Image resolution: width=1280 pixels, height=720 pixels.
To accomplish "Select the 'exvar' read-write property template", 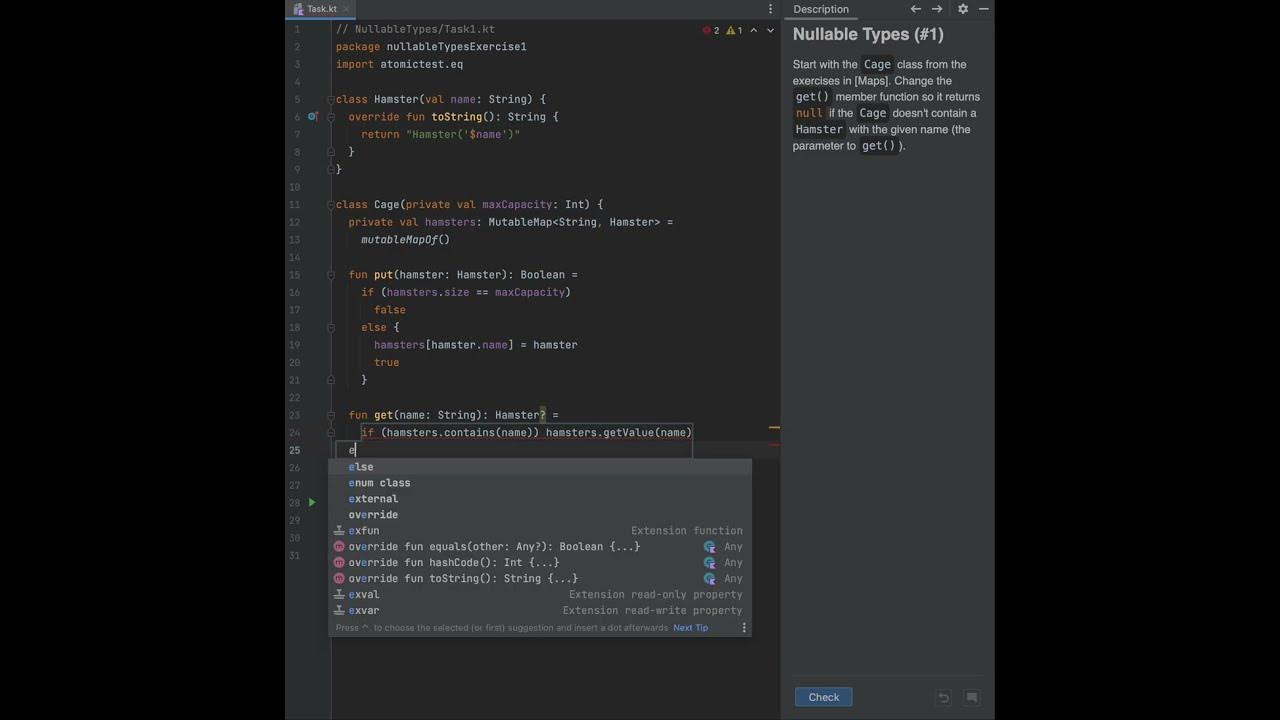I will tap(540, 611).
